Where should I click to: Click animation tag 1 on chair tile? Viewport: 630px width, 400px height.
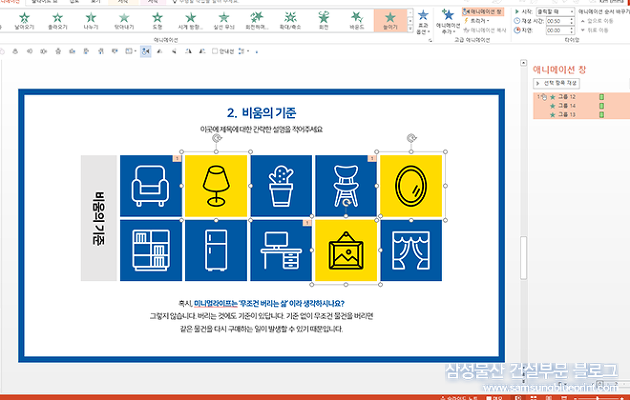coord(372,159)
